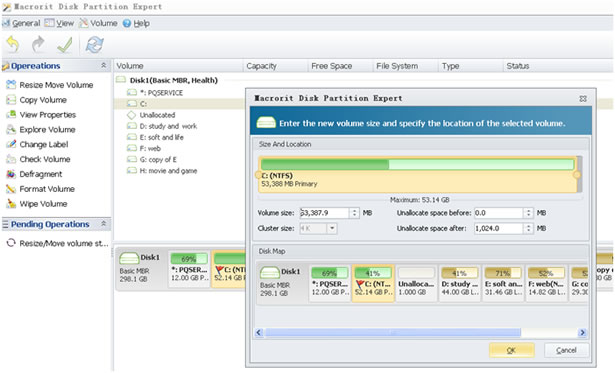The height and width of the screenshot is (373, 615).
Task: Click Unallocate space after input field
Action: 498,228
